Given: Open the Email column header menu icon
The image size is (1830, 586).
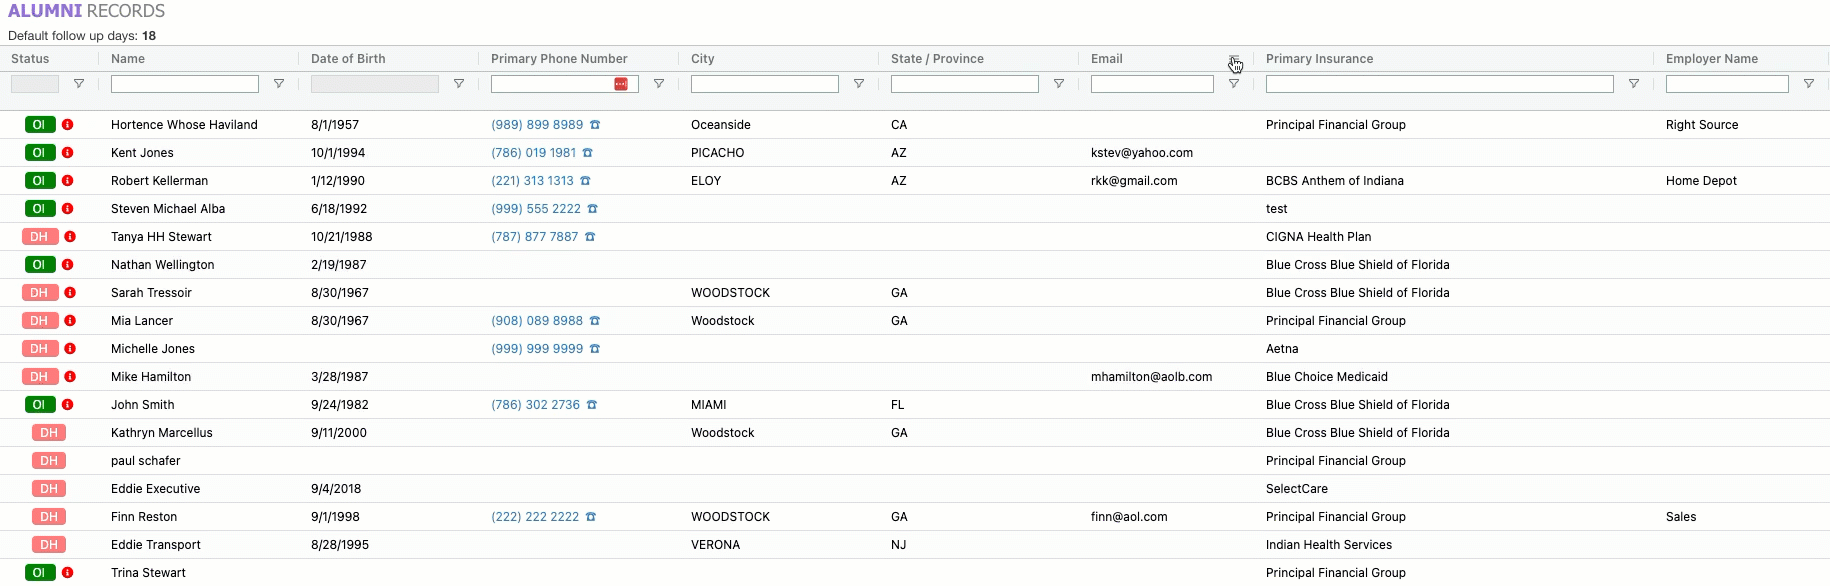Looking at the screenshot, I should (x=1234, y=60).
